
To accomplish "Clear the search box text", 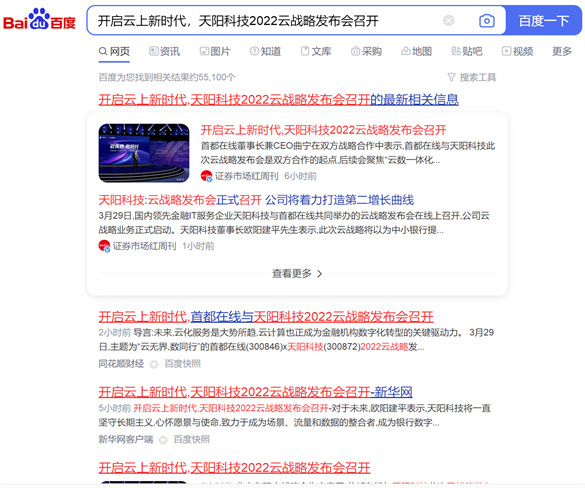I will pyautogui.click(x=448, y=21).
